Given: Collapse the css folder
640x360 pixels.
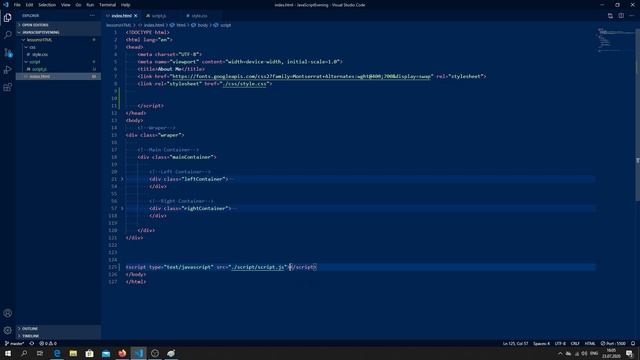Looking at the screenshot, I should (x=58, y=47).
